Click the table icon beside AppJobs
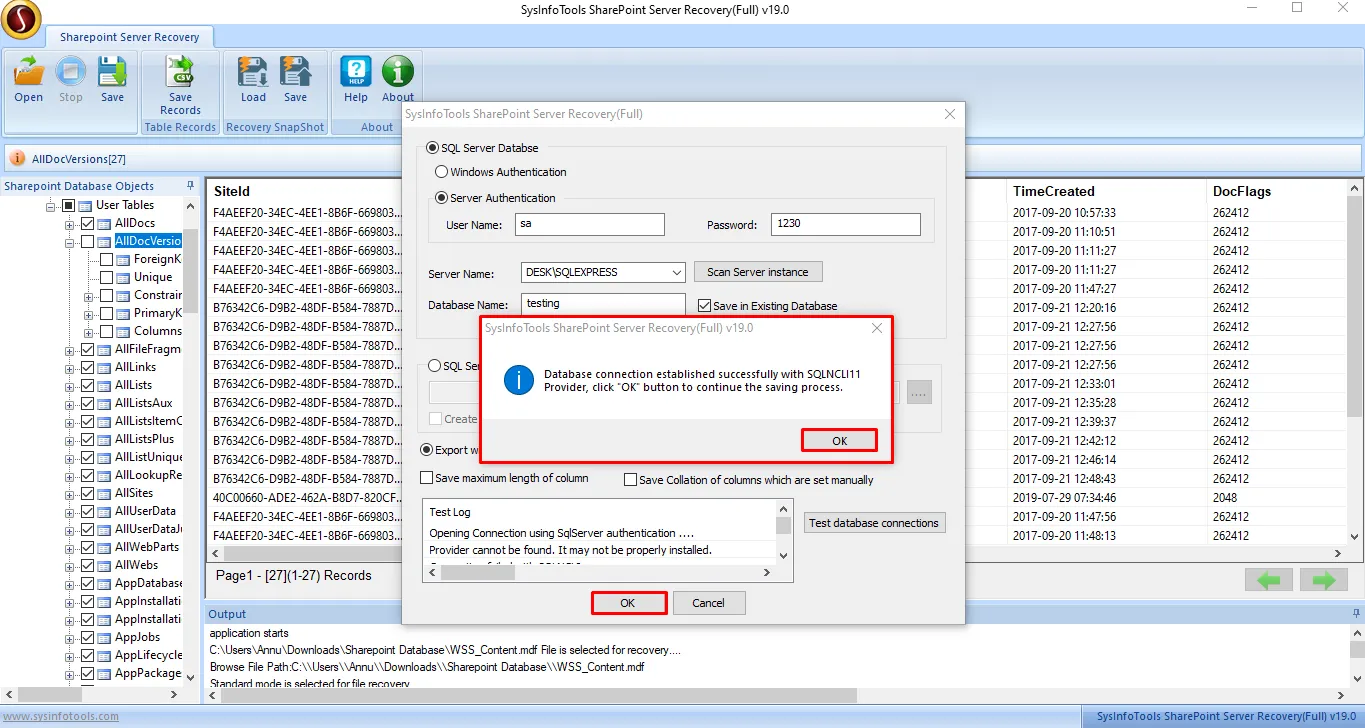 point(105,637)
